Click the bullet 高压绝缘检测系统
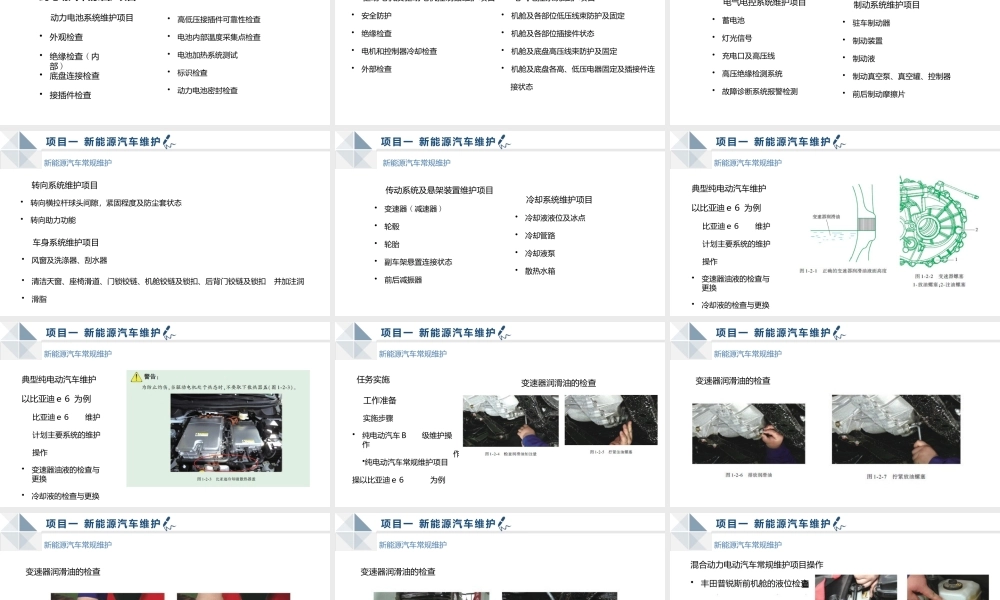 click(752, 73)
